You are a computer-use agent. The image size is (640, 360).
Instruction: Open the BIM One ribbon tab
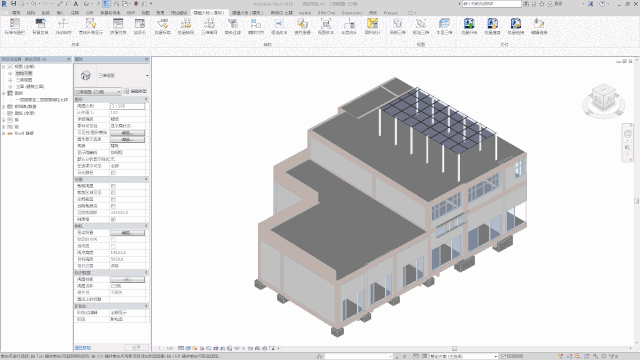click(327, 13)
